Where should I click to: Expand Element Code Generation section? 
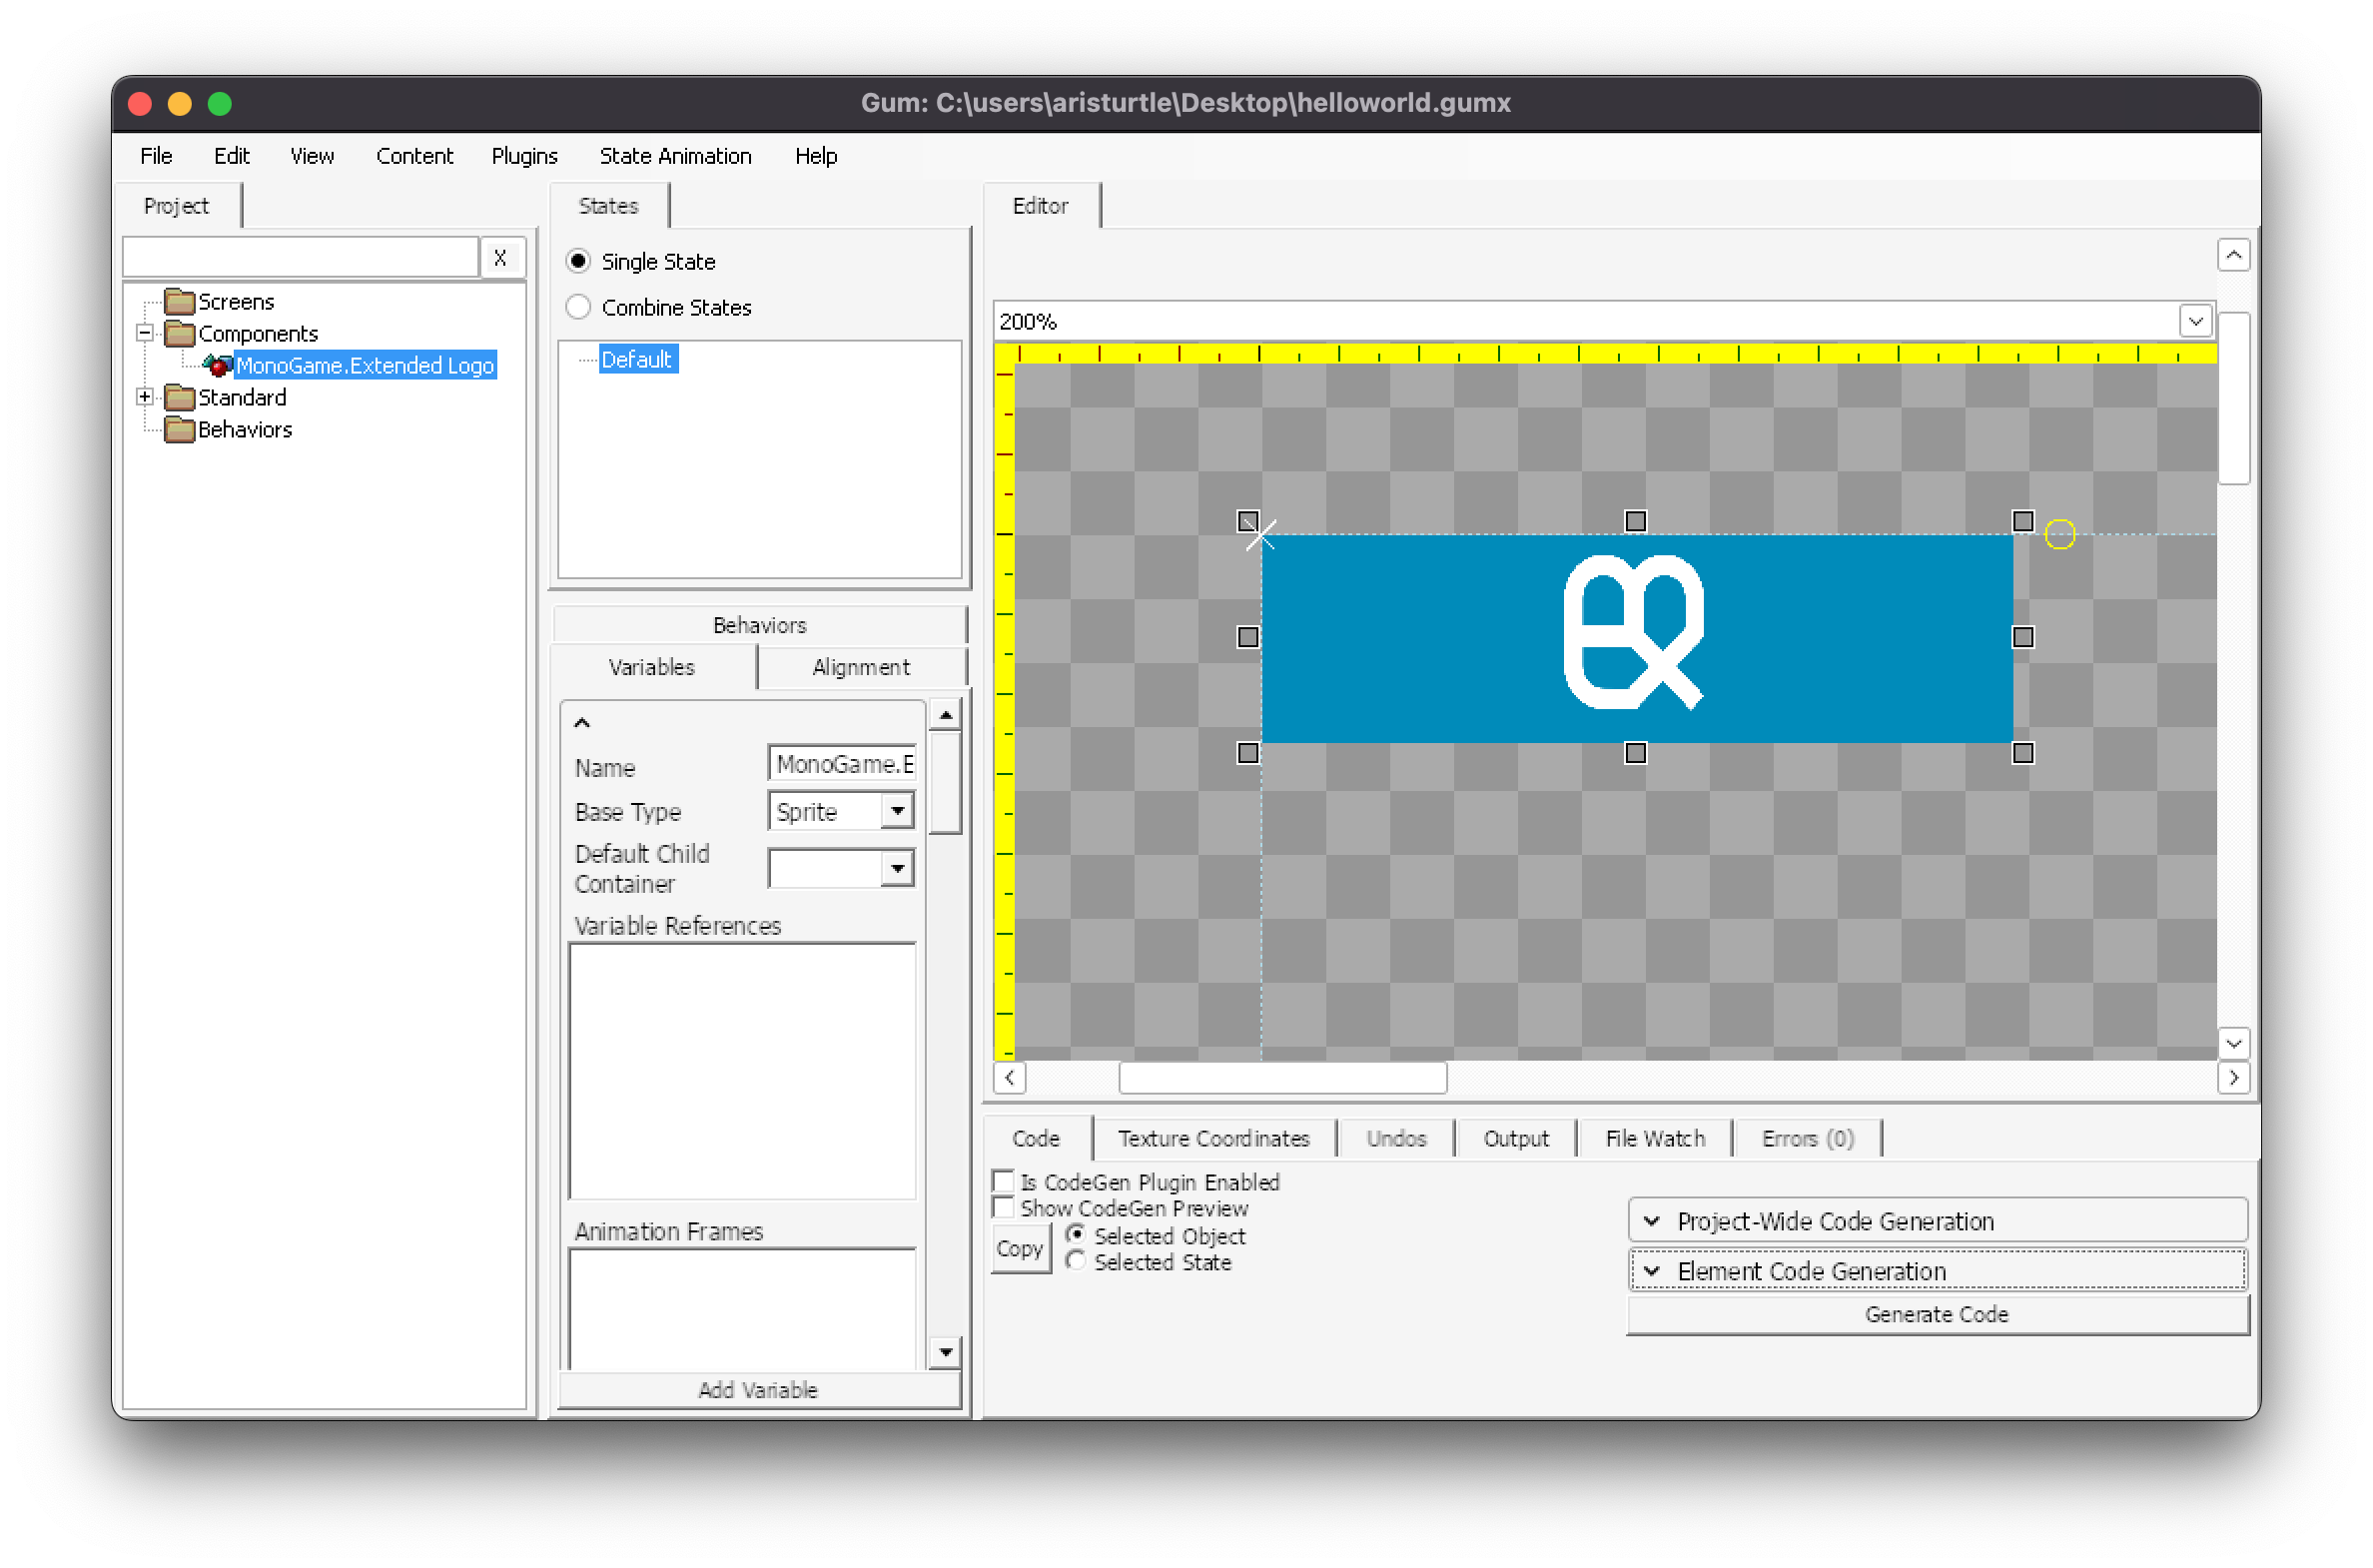click(1938, 1271)
